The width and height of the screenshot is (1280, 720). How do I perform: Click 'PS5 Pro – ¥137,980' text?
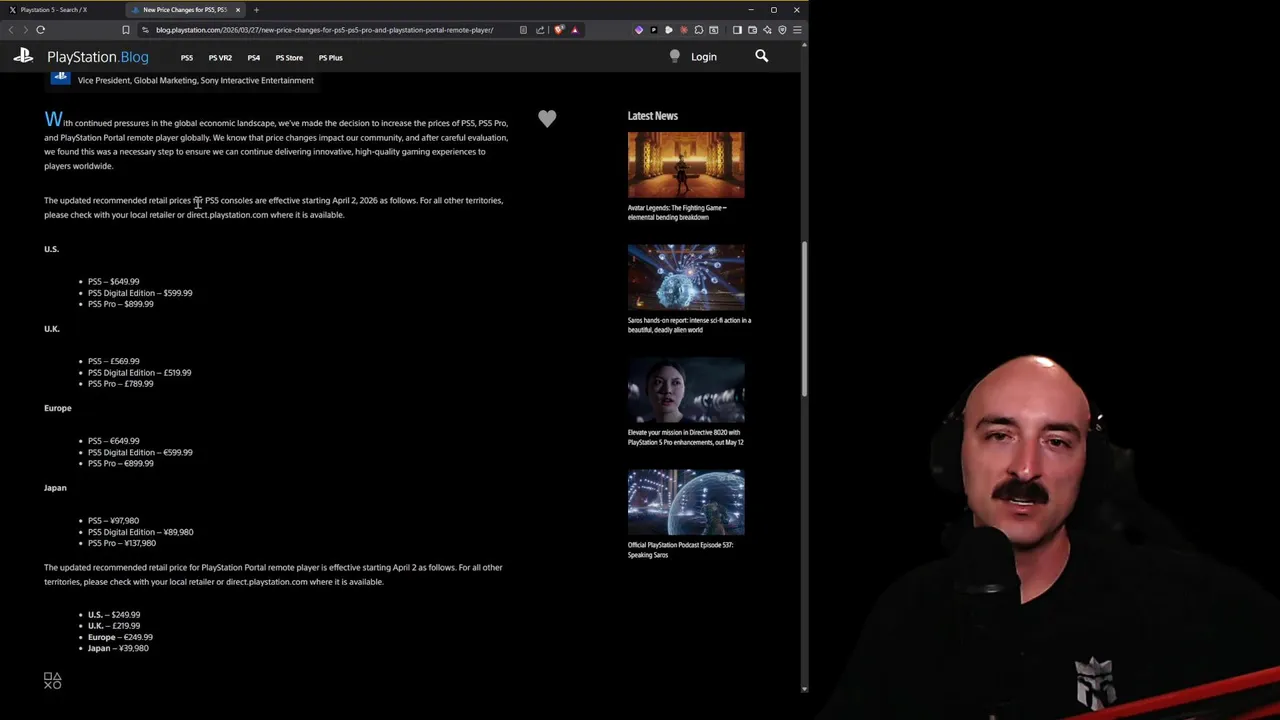[x=122, y=543]
